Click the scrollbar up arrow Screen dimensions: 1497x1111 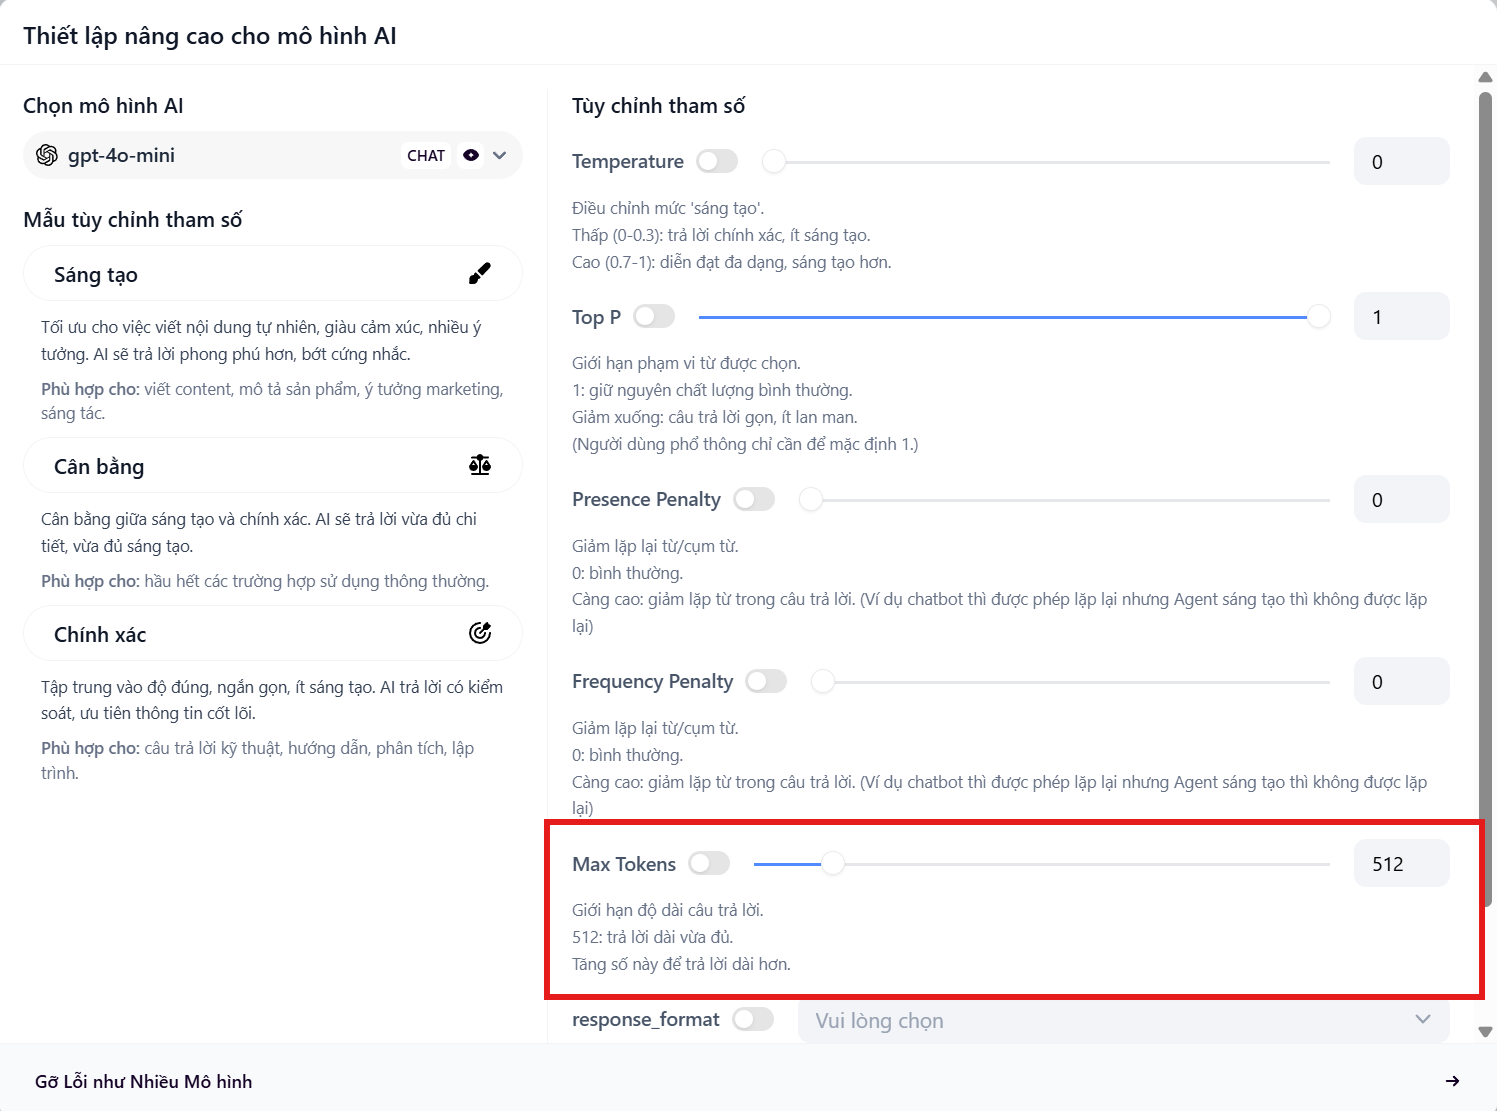1485,77
